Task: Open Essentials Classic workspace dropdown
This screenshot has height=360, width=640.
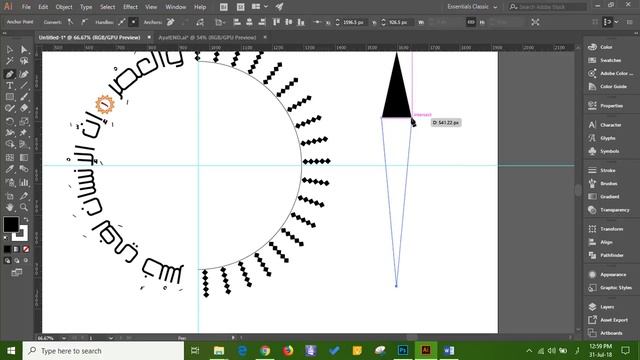Action: 472,7
